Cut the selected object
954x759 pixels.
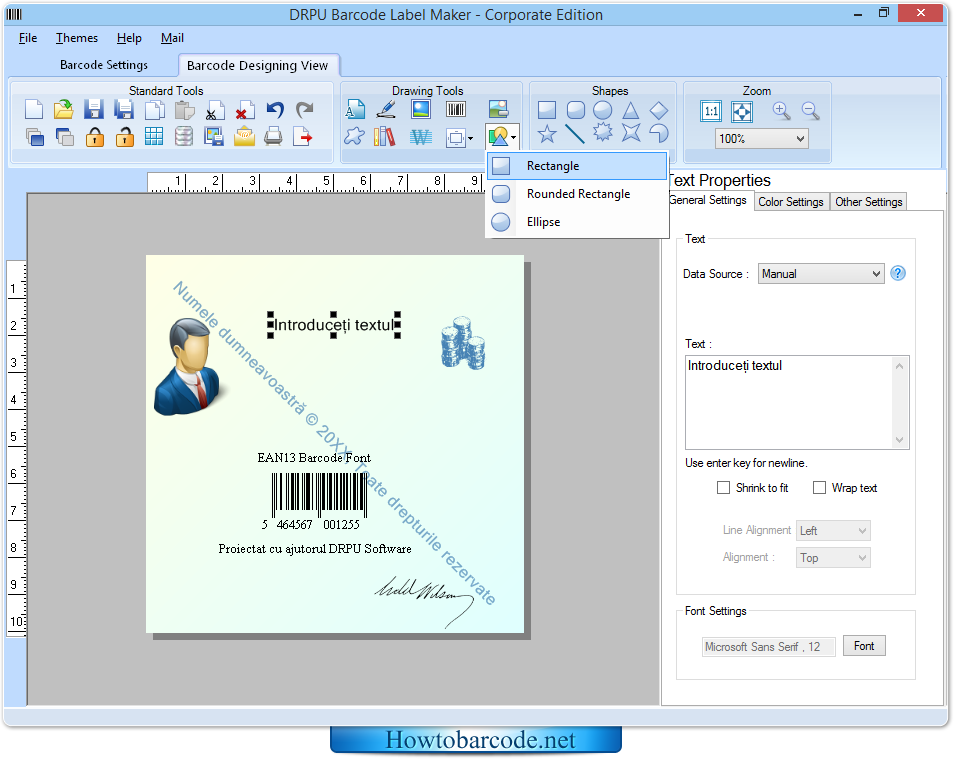click(x=213, y=110)
